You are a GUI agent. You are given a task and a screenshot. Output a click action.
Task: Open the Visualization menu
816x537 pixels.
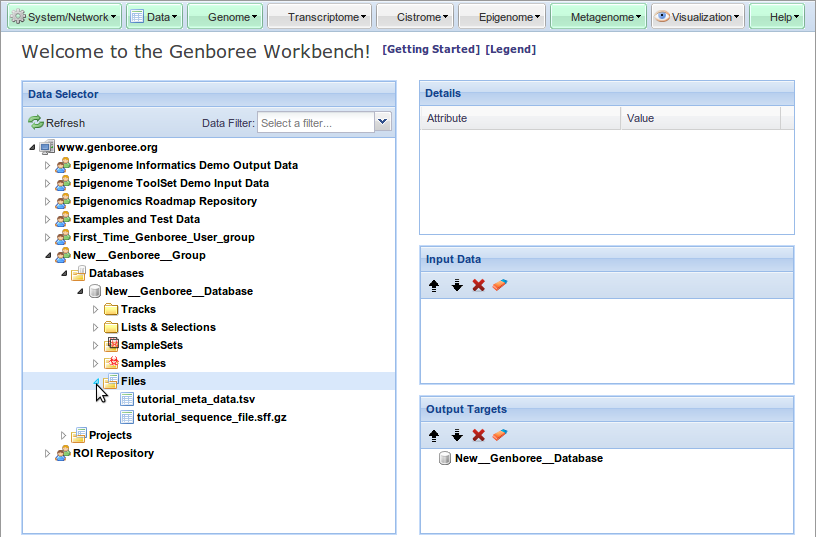(x=697, y=17)
